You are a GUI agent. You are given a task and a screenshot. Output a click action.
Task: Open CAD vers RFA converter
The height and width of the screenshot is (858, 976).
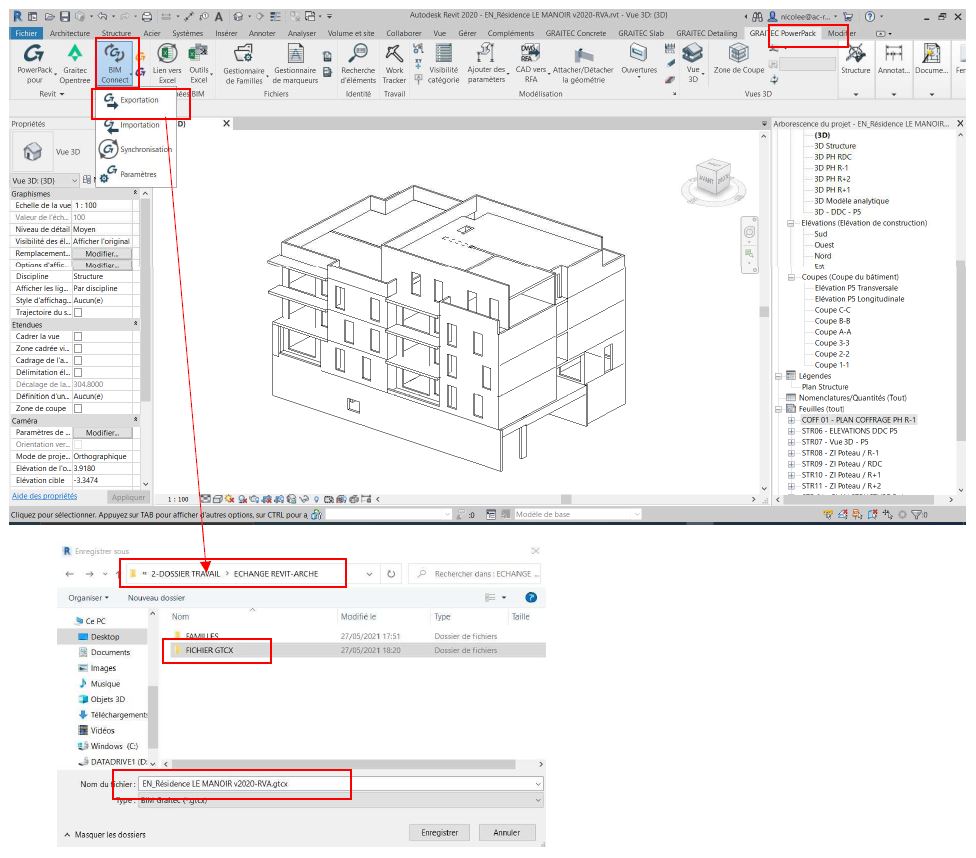point(531,64)
